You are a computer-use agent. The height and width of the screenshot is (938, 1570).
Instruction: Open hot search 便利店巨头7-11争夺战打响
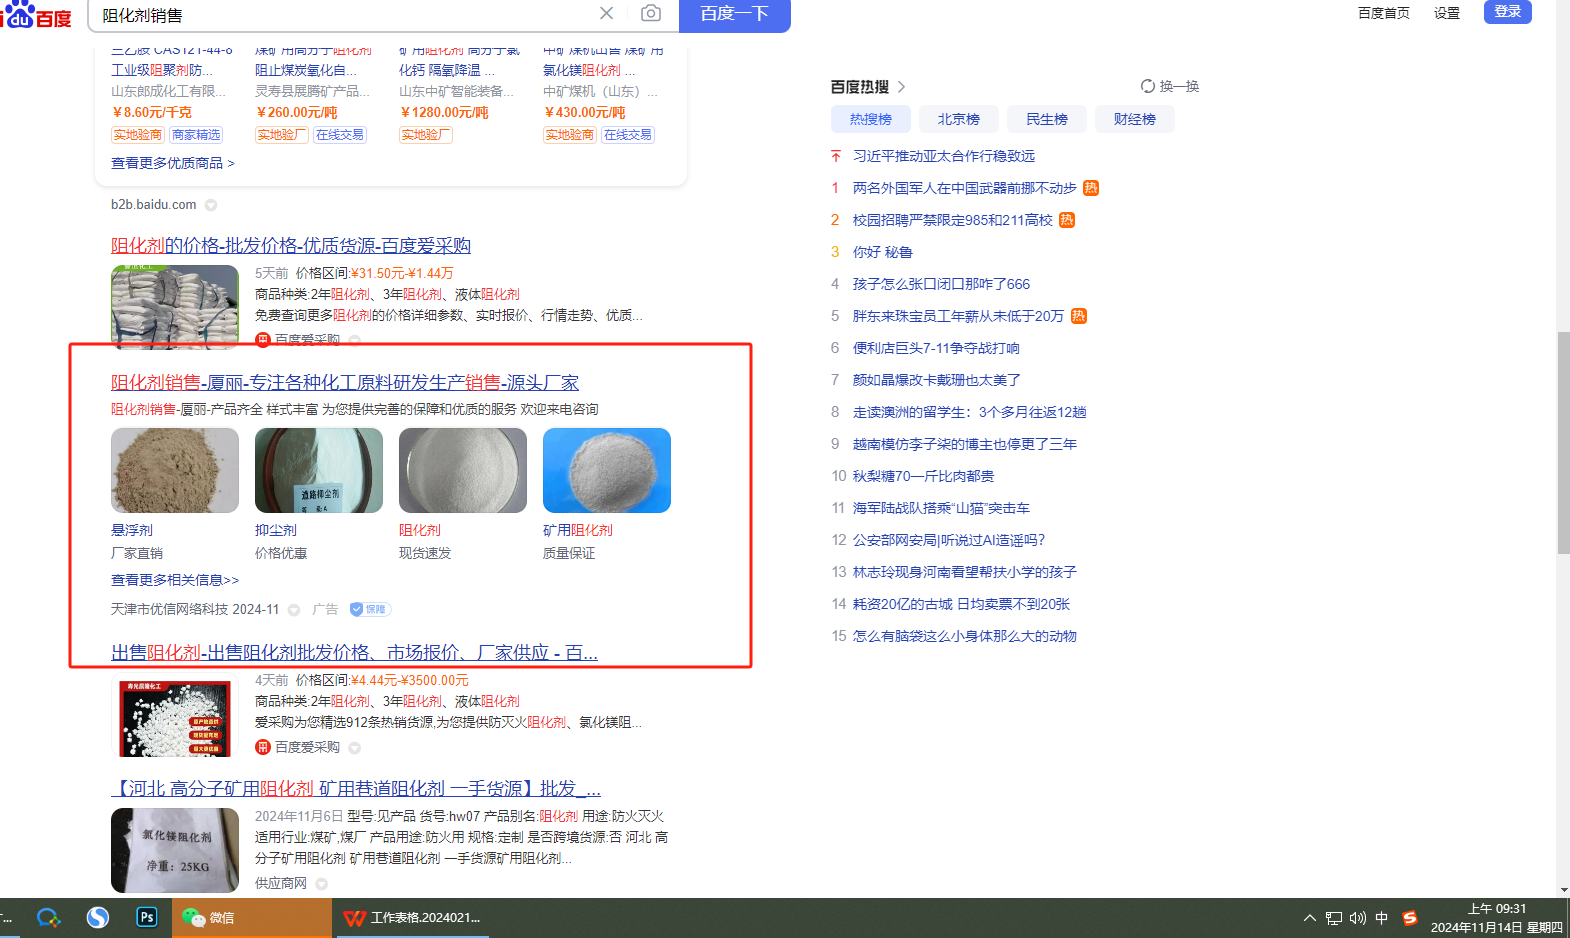point(936,348)
